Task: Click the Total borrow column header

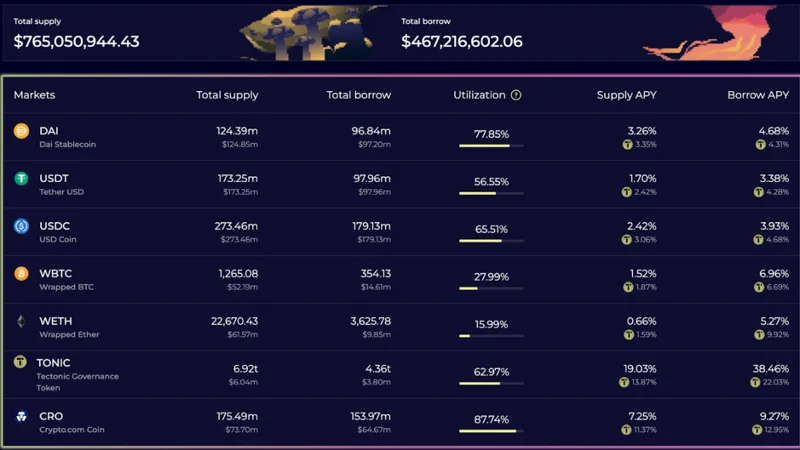Action: click(359, 95)
